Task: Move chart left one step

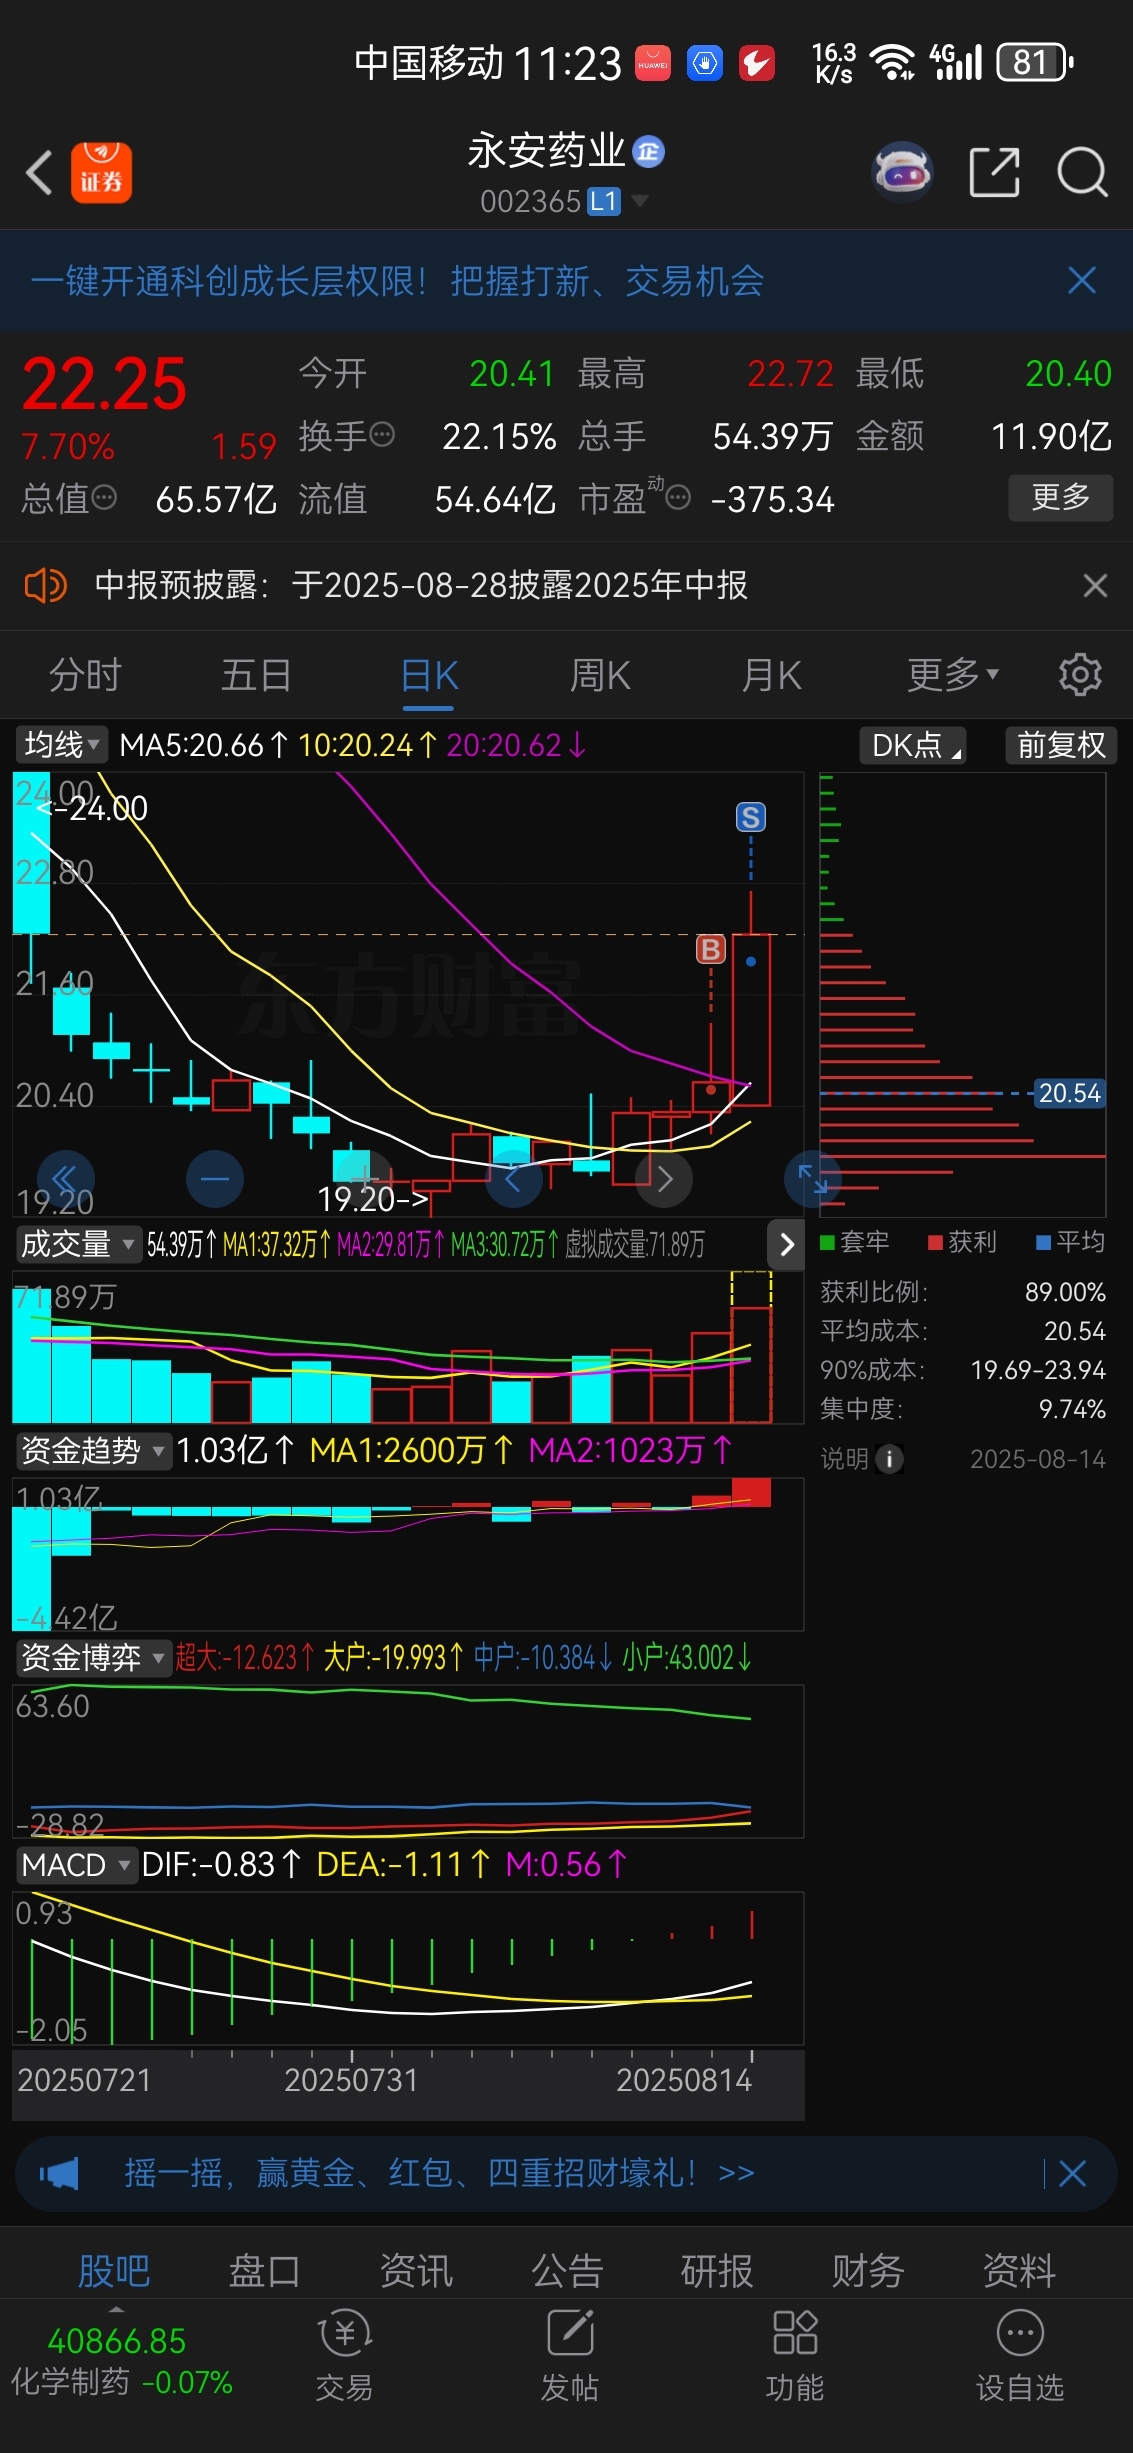Action: [514, 1179]
